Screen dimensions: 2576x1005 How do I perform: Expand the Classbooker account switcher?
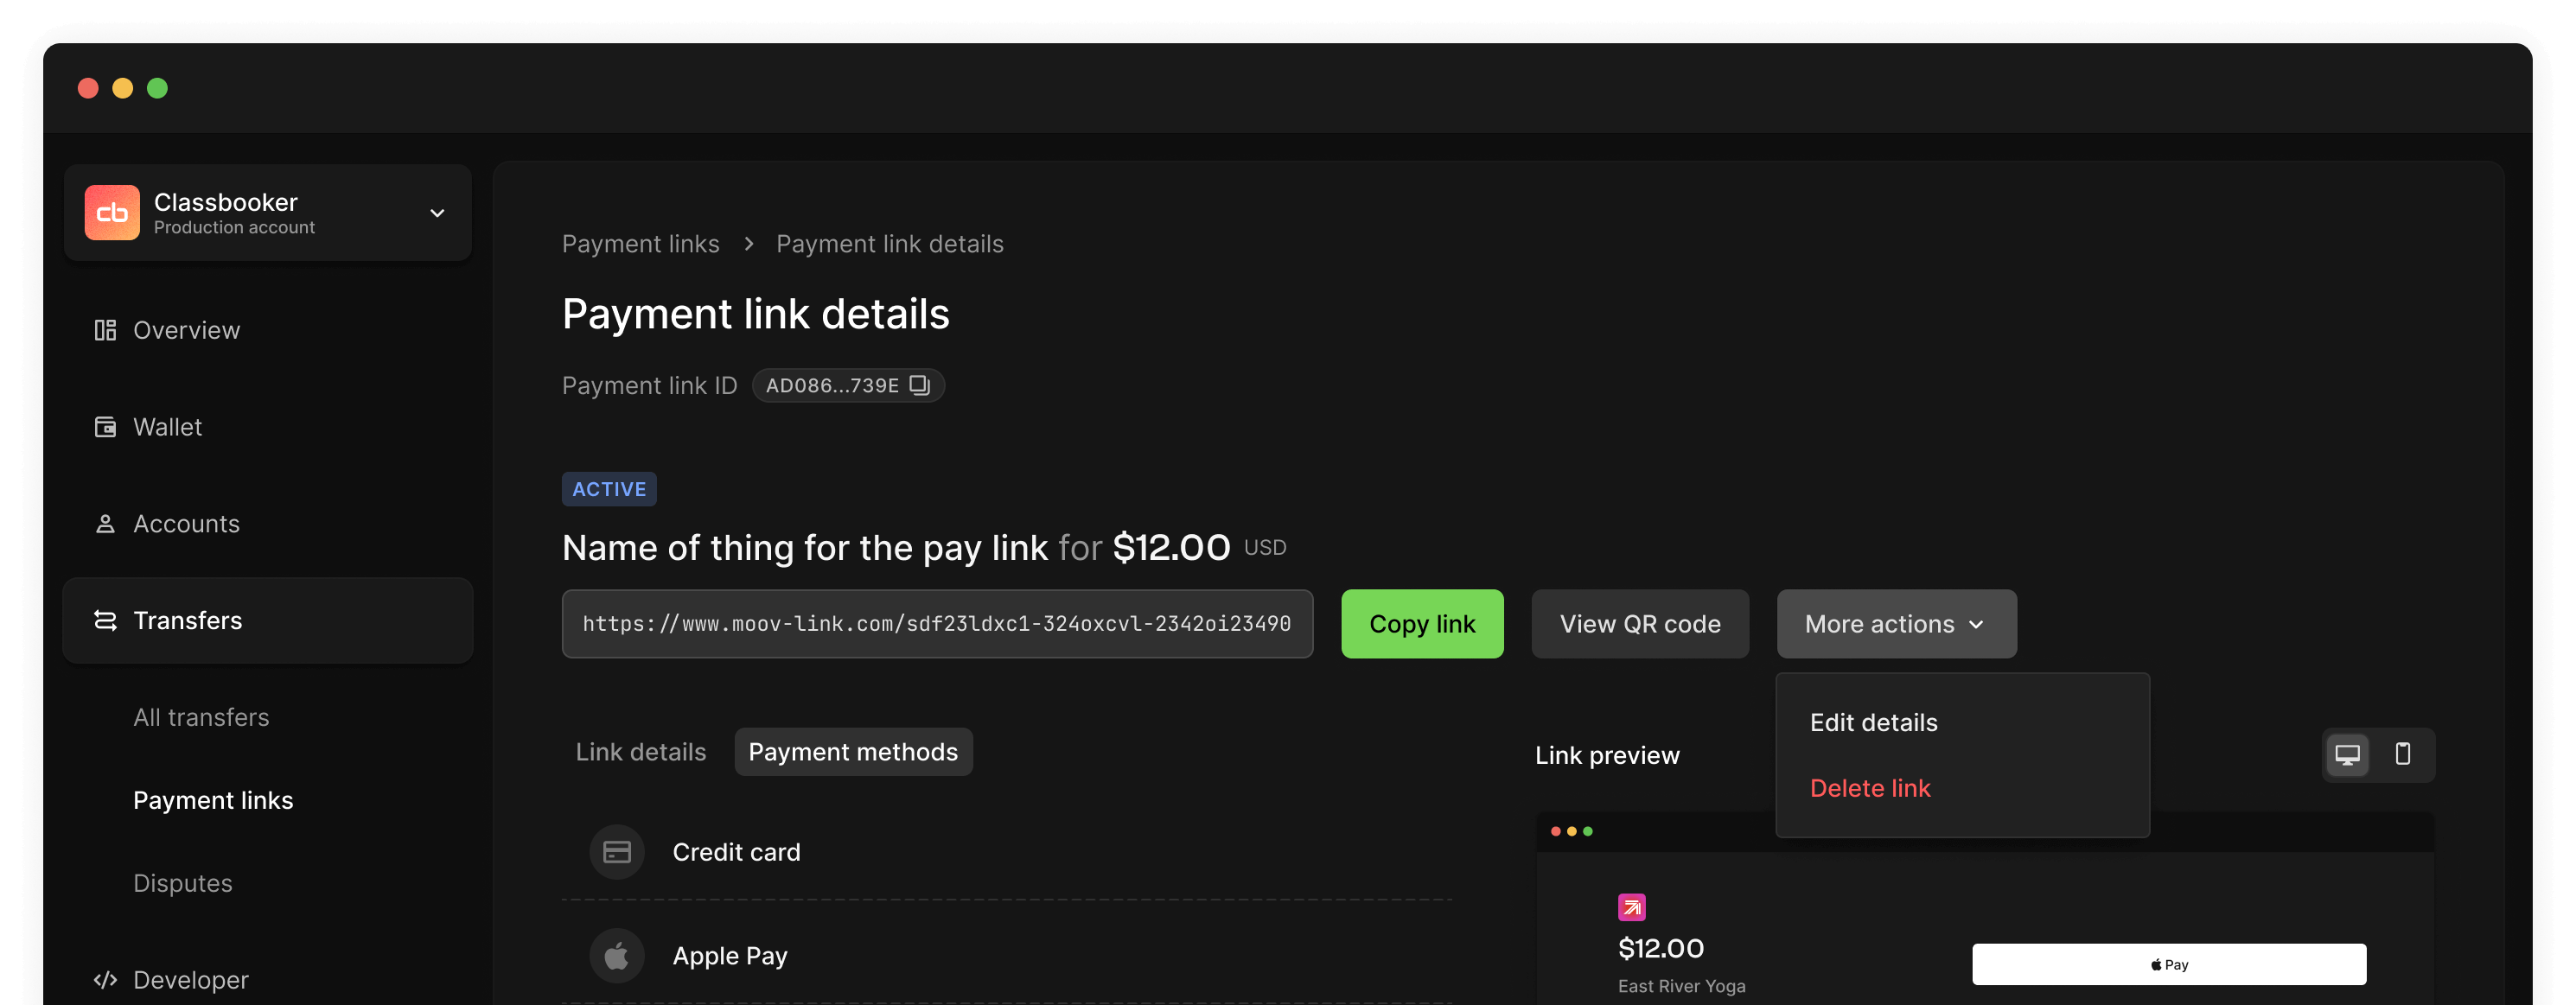pos(436,210)
